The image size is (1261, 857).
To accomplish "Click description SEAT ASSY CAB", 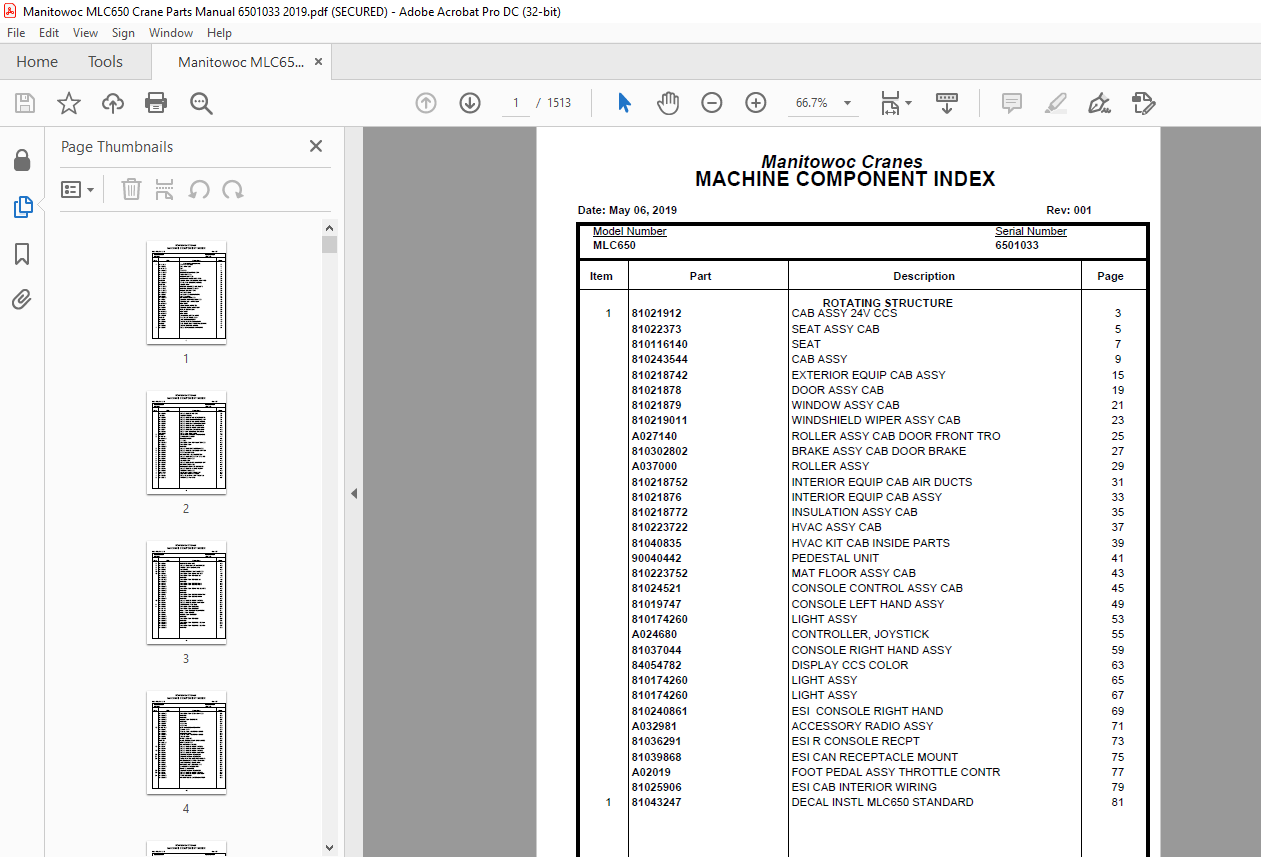I will [x=835, y=329].
